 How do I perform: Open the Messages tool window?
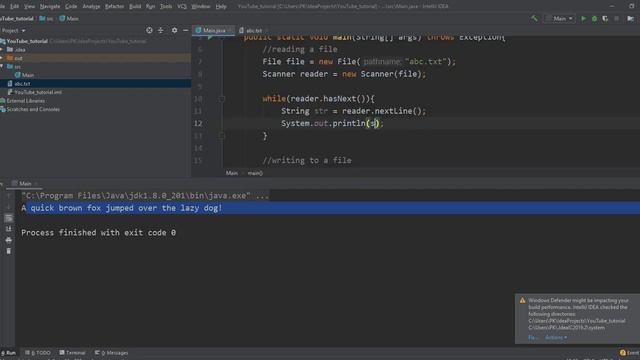pyautogui.click(x=111, y=353)
